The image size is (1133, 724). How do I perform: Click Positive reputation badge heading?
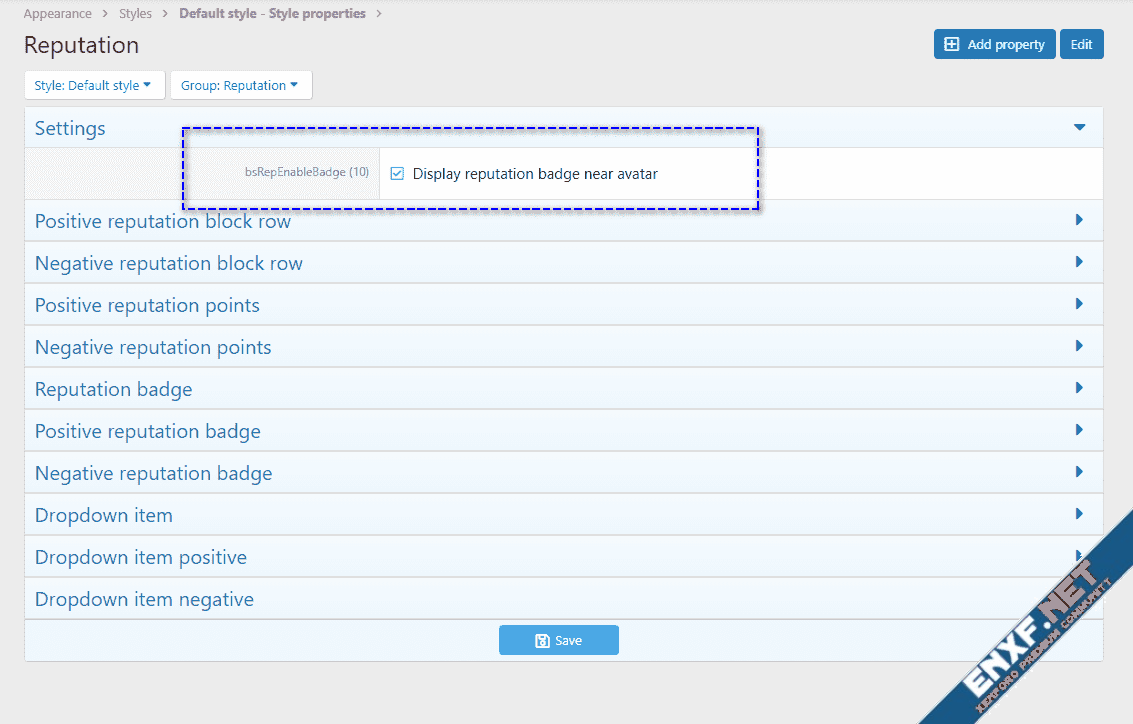147,431
